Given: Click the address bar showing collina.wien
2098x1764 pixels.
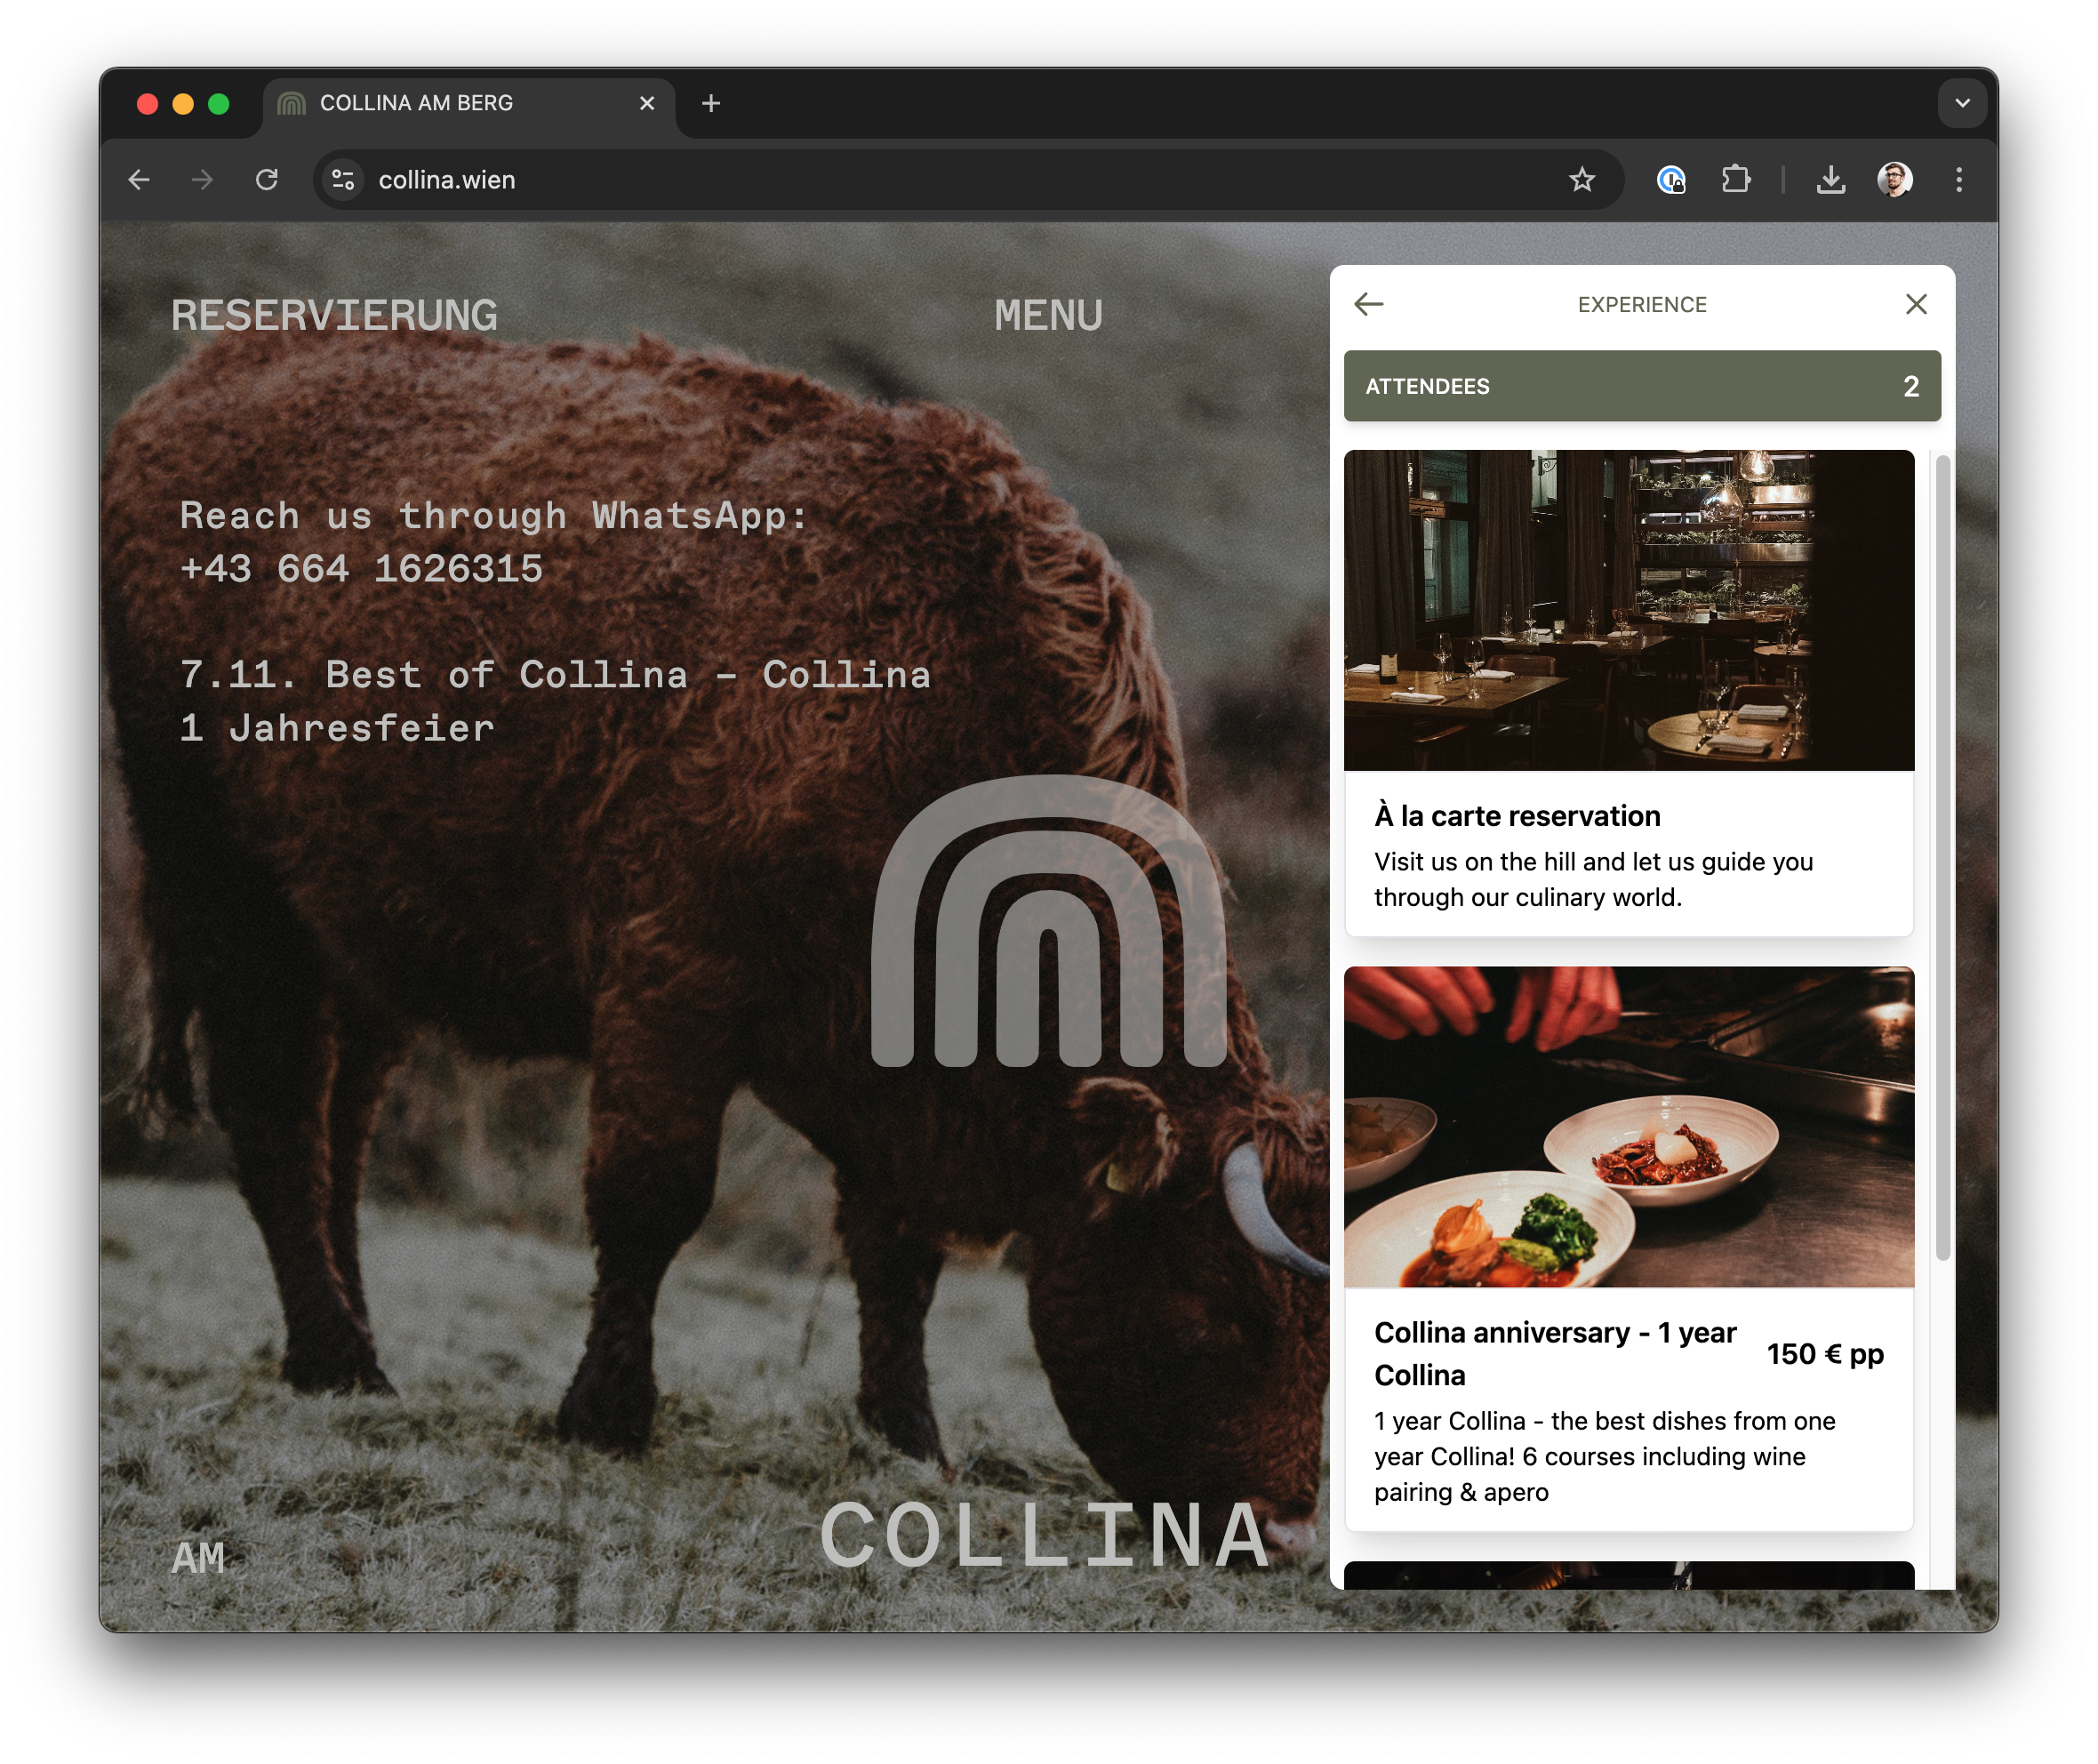Looking at the screenshot, I should click(x=968, y=180).
